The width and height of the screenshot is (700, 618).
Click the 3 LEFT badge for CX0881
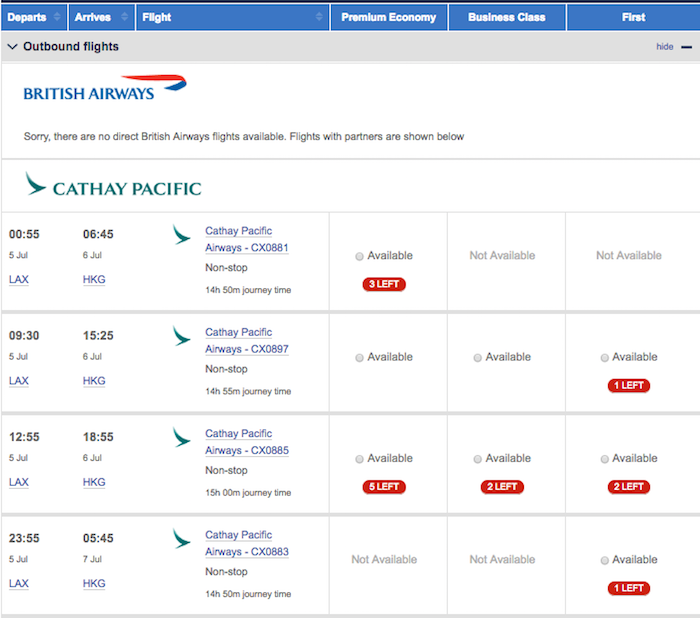(384, 284)
